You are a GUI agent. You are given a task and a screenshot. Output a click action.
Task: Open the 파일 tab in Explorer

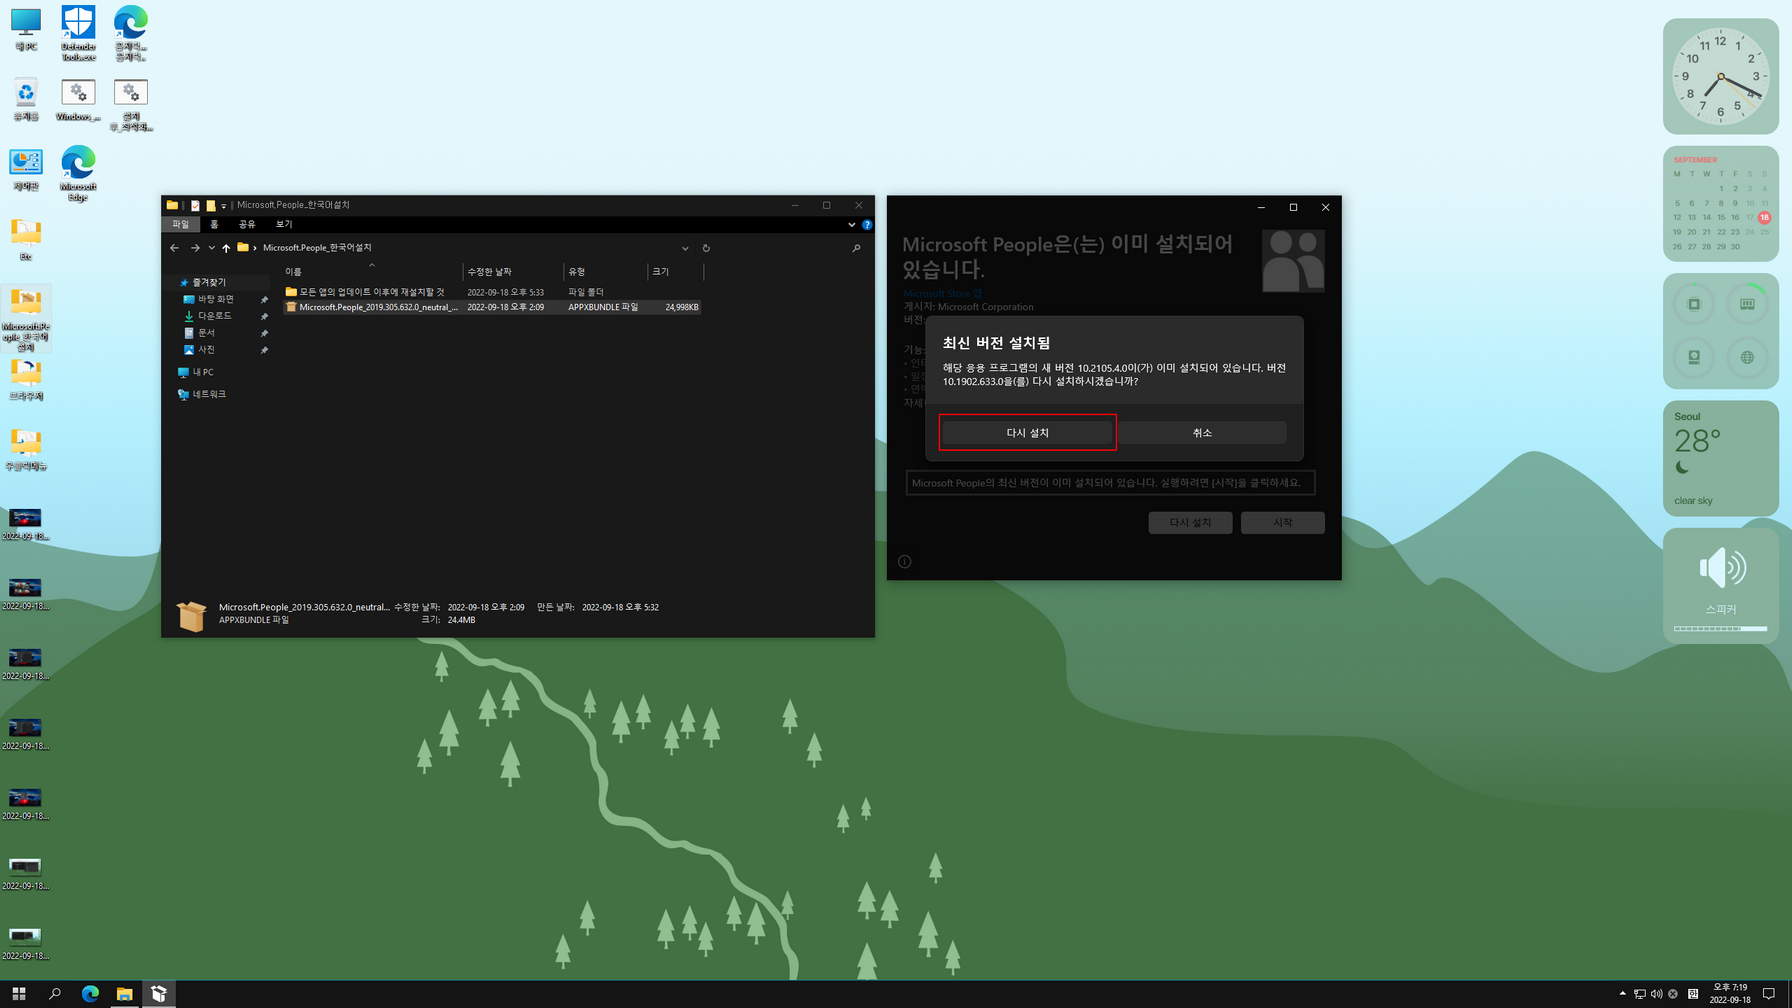tap(180, 224)
